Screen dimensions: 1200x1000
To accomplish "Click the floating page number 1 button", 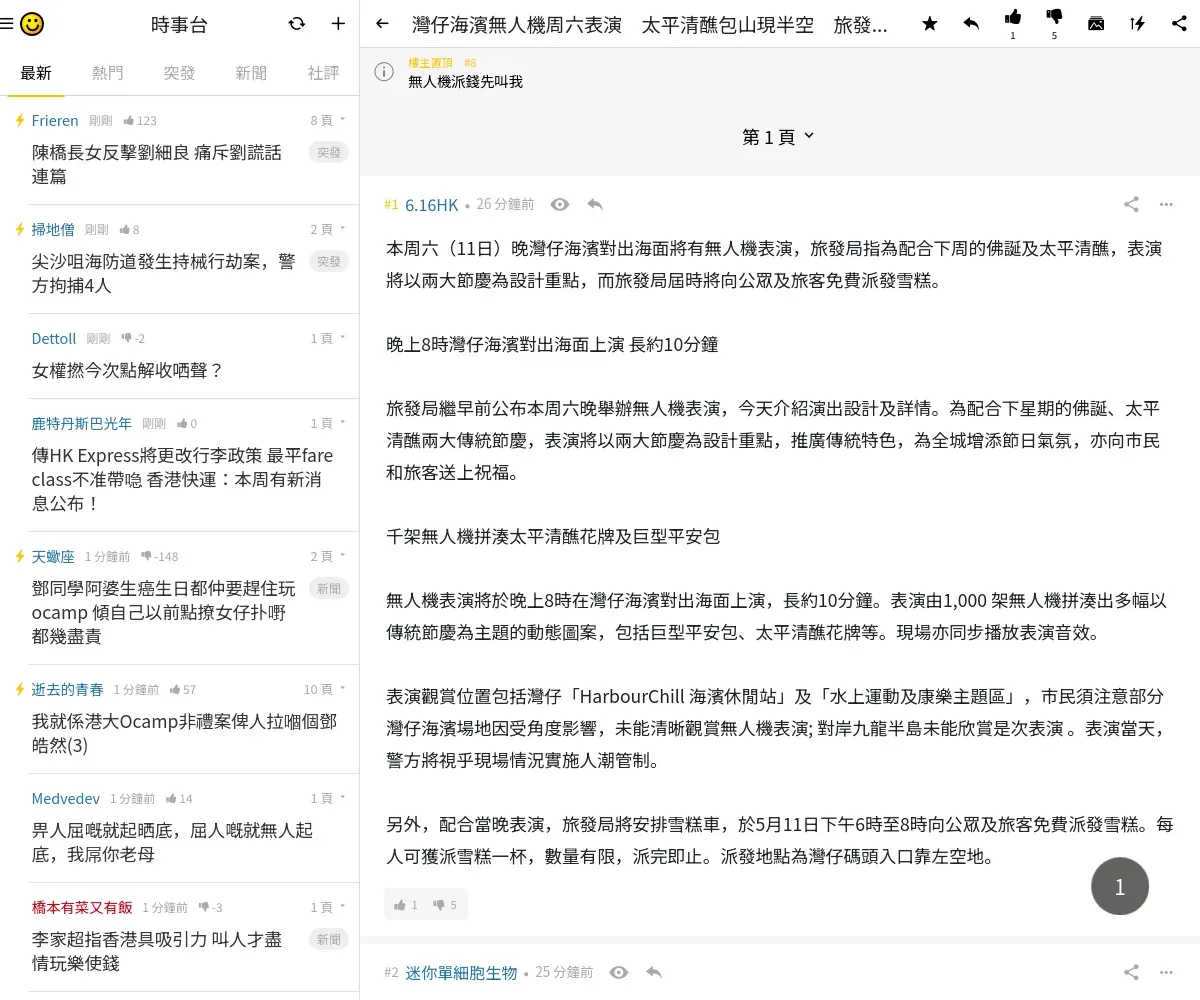I will [1119, 886].
